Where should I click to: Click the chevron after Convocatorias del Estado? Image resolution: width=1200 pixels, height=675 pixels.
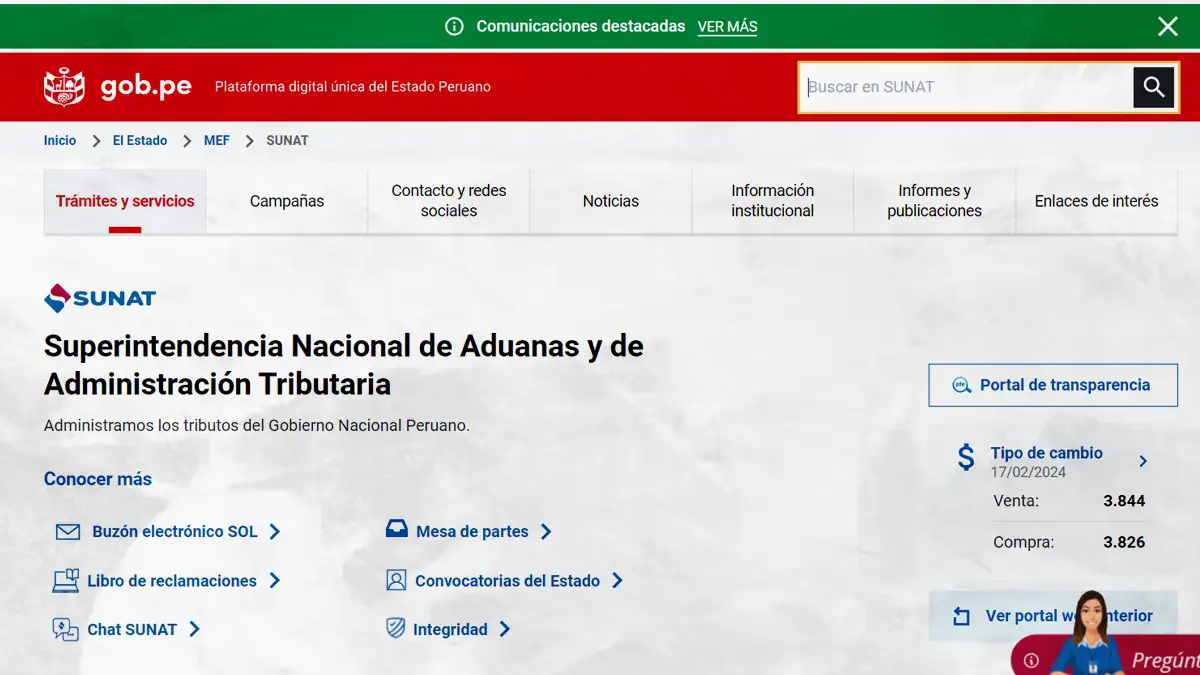click(x=618, y=581)
